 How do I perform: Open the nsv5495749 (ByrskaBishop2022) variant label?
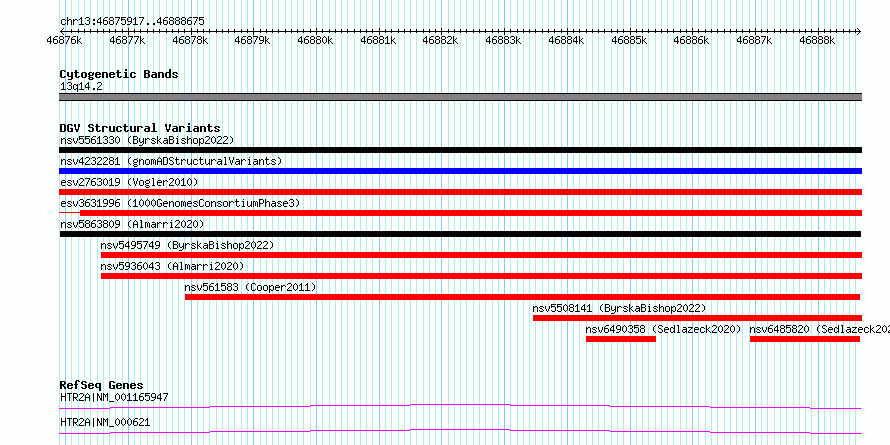tap(187, 245)
